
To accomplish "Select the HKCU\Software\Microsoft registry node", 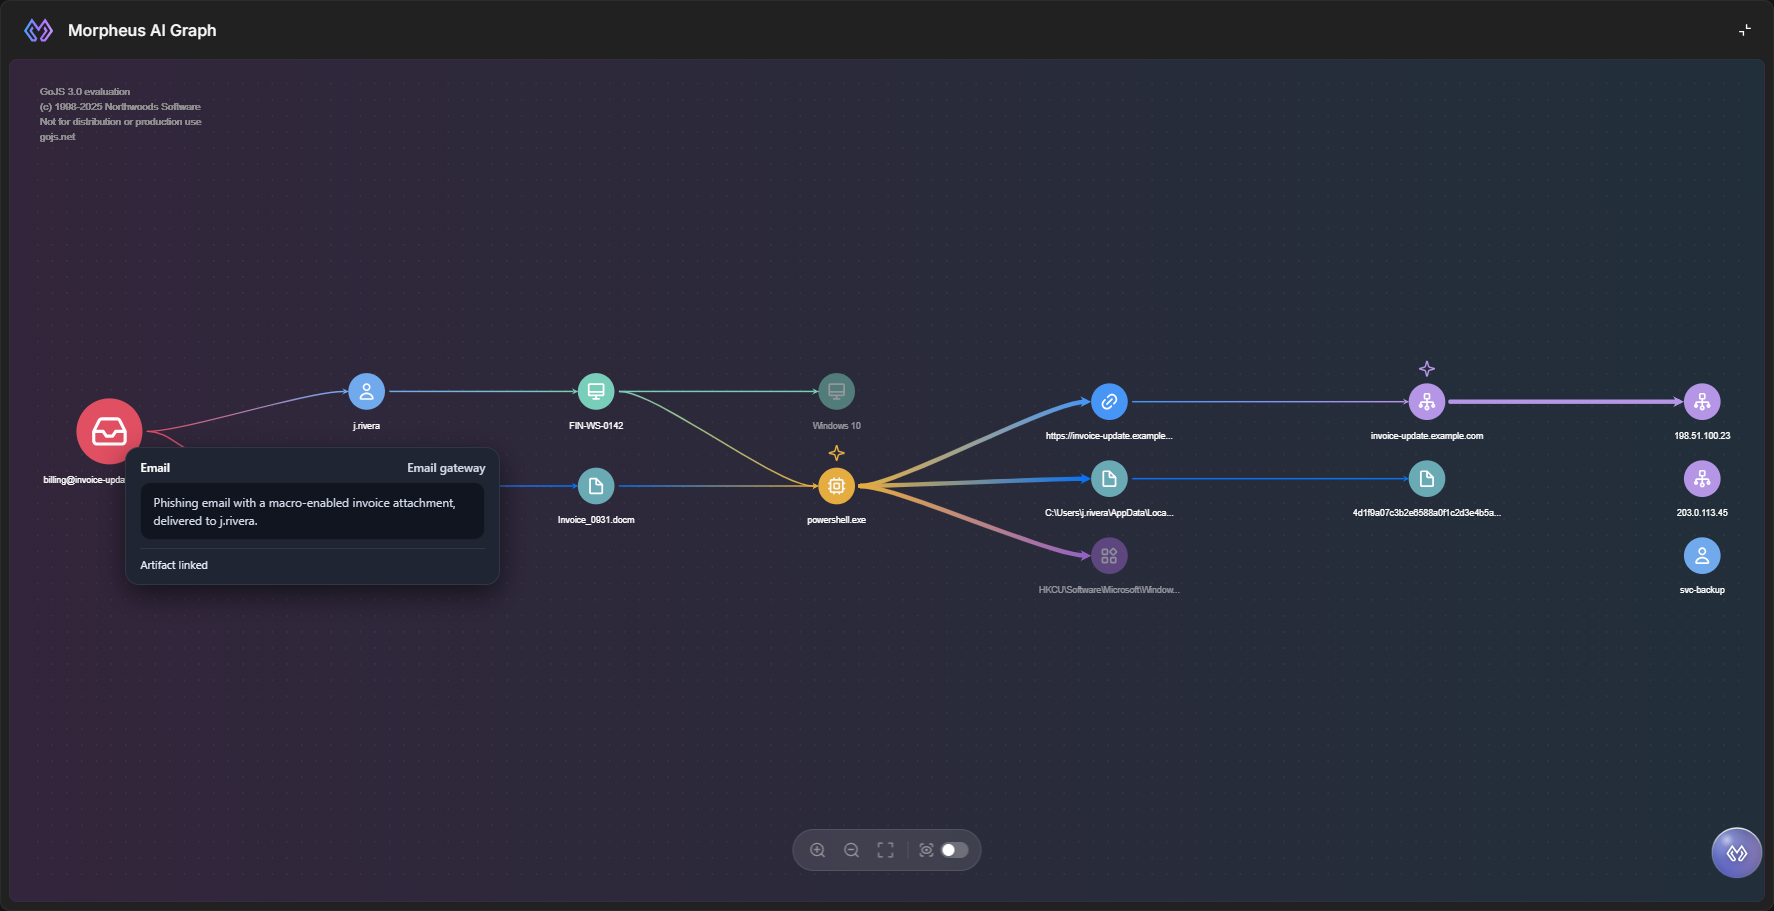I will click(x=1109, y=556).
